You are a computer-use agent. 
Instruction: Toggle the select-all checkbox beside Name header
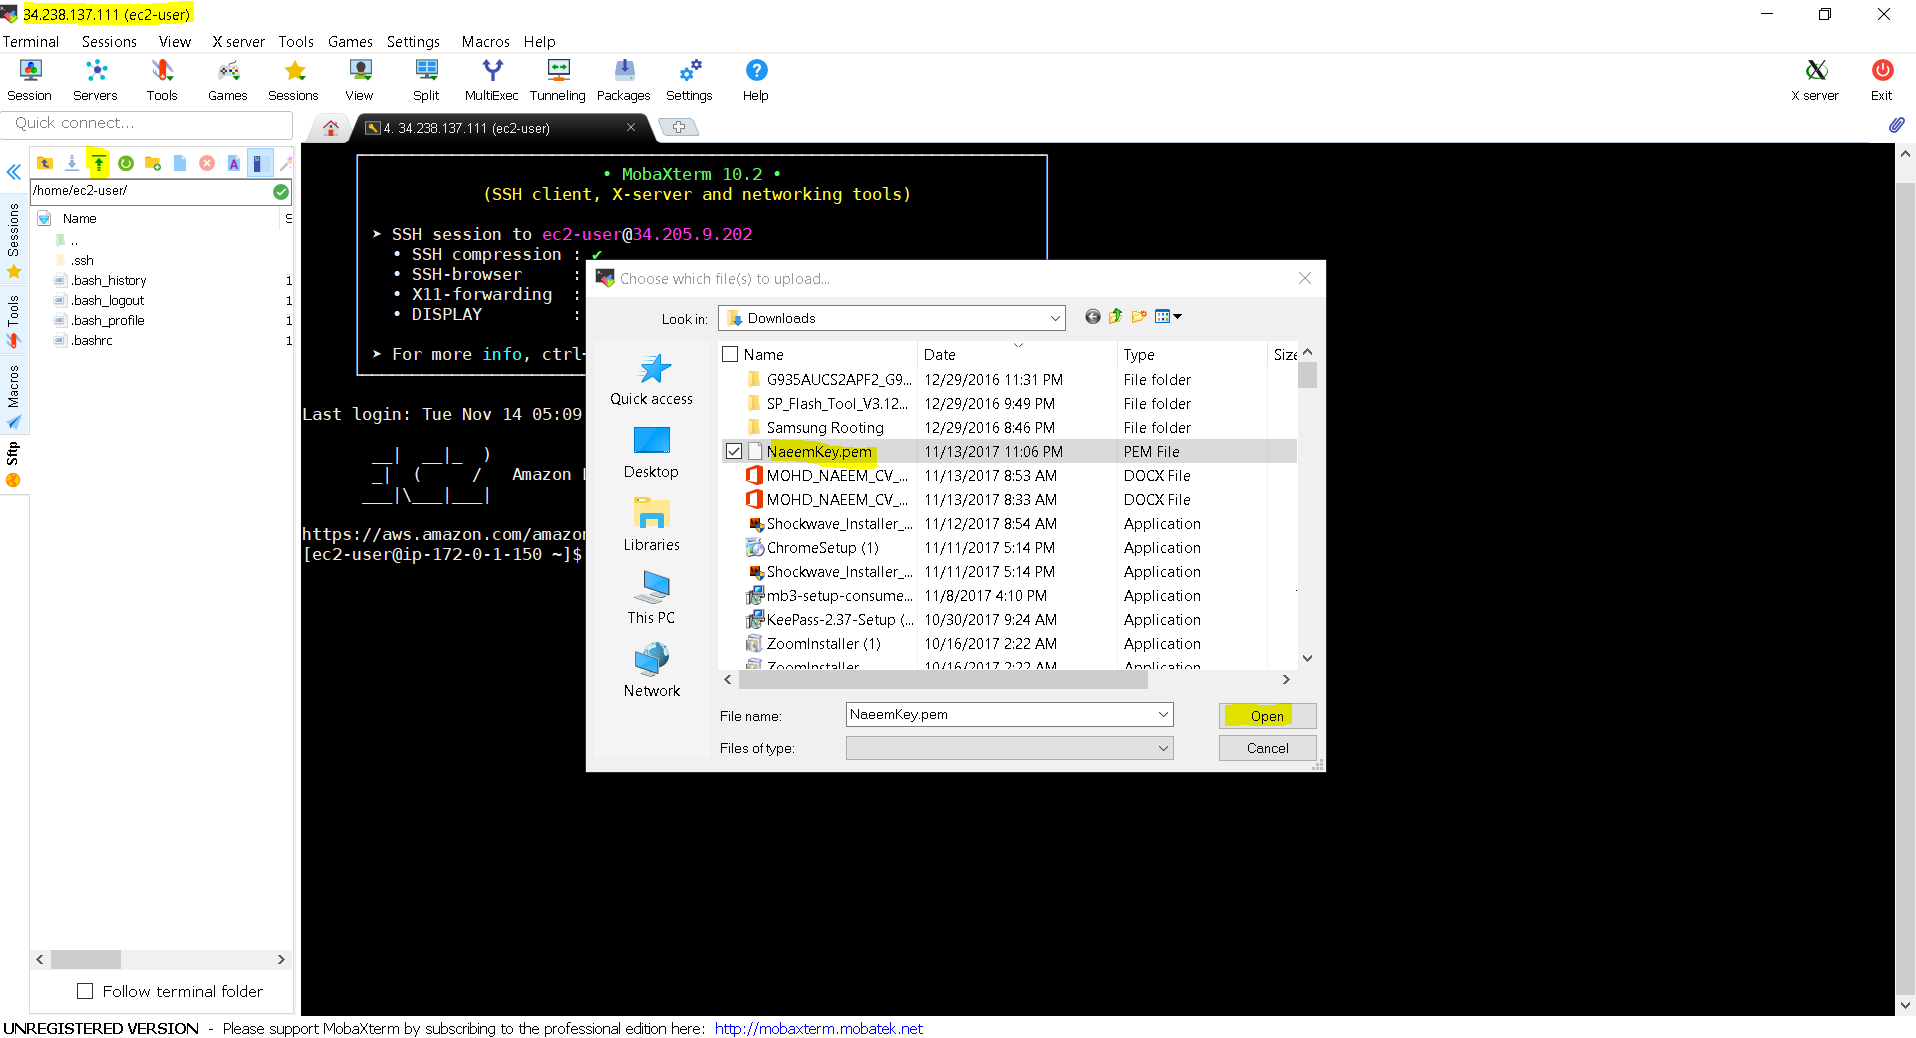(730, 354)
